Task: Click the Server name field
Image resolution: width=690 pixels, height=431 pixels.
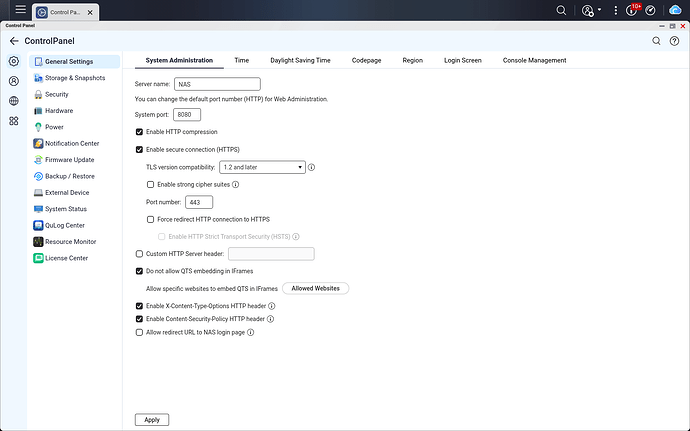Action: pyautogui.click(x=217, y=84)
